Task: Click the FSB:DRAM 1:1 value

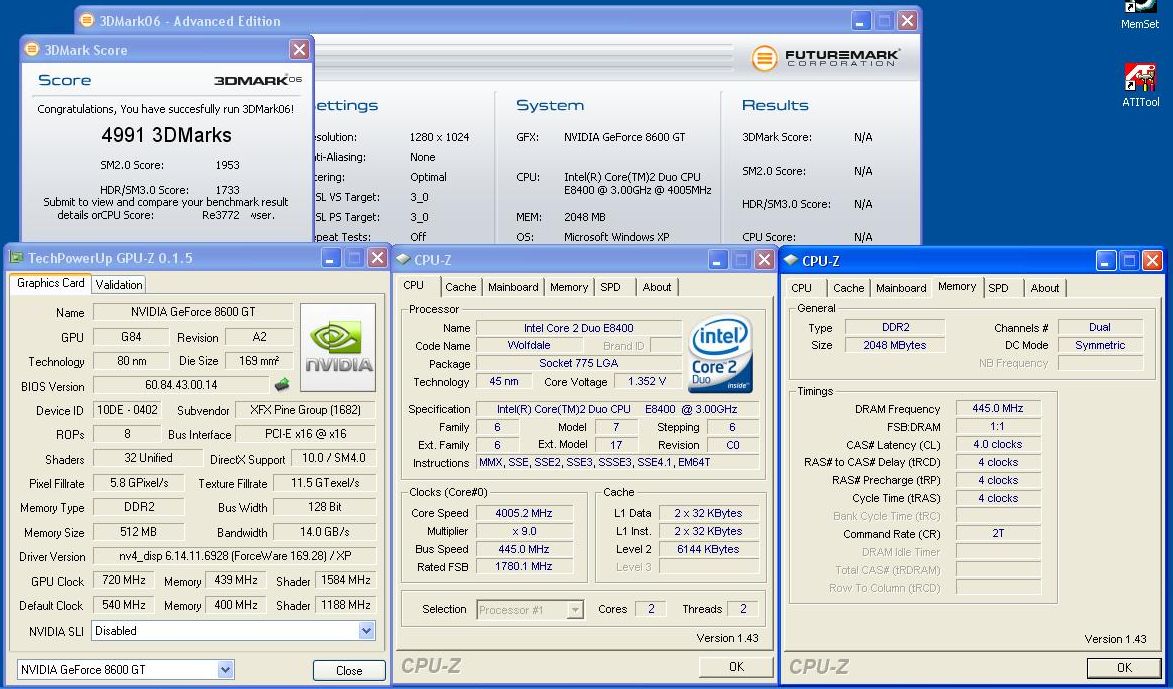Action: pyautogui.click(x=998, y=426)
